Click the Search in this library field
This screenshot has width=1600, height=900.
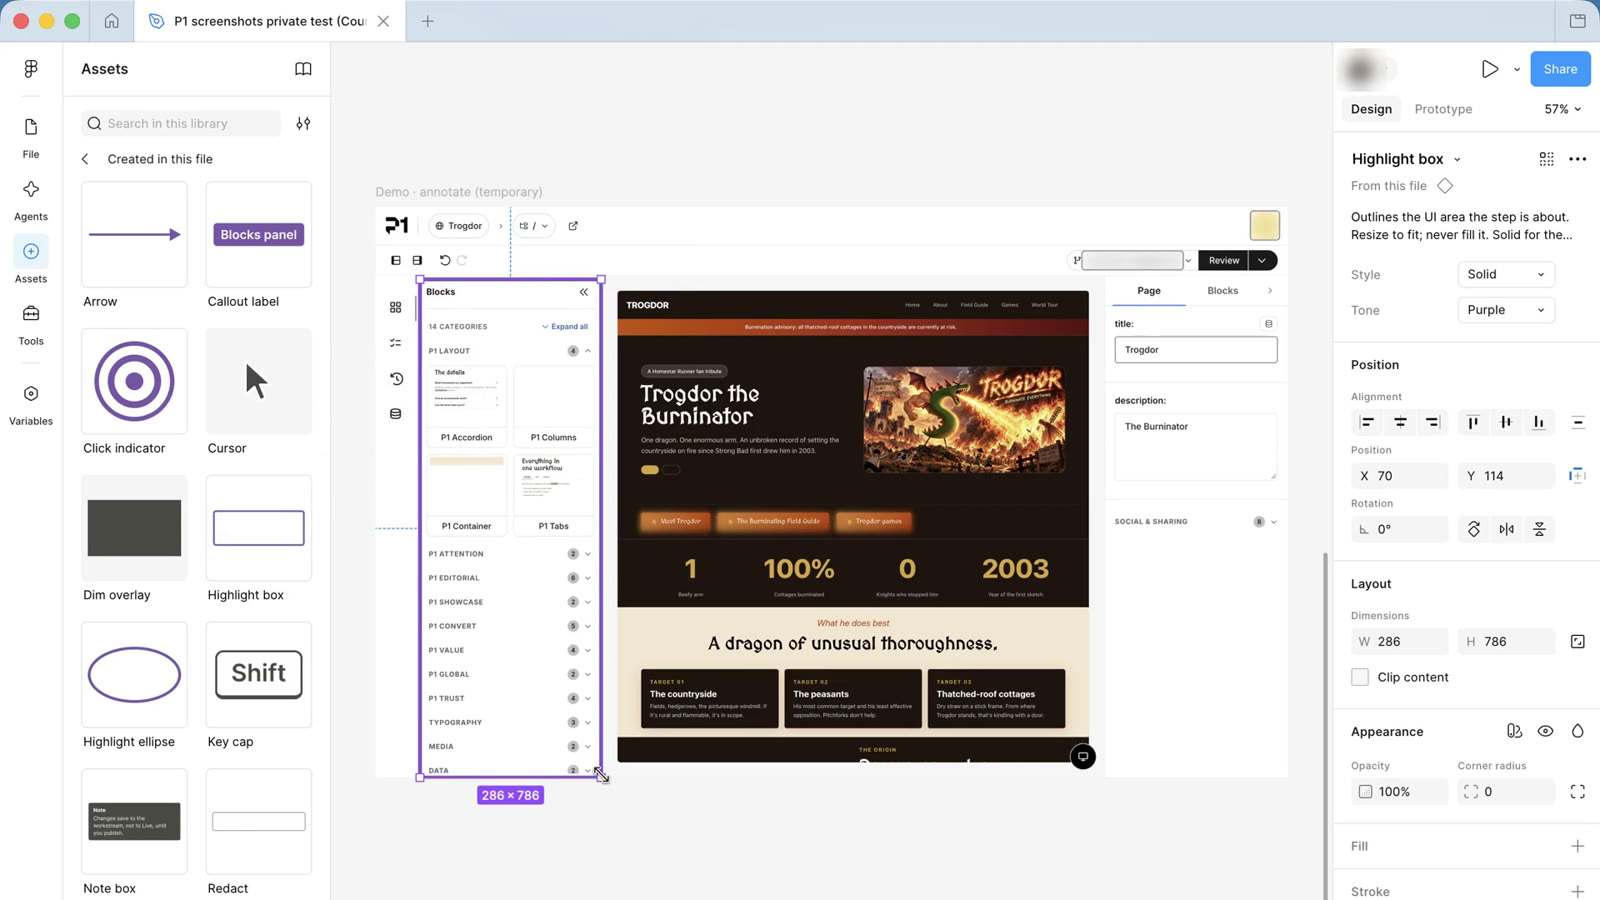tap(181, 123)
